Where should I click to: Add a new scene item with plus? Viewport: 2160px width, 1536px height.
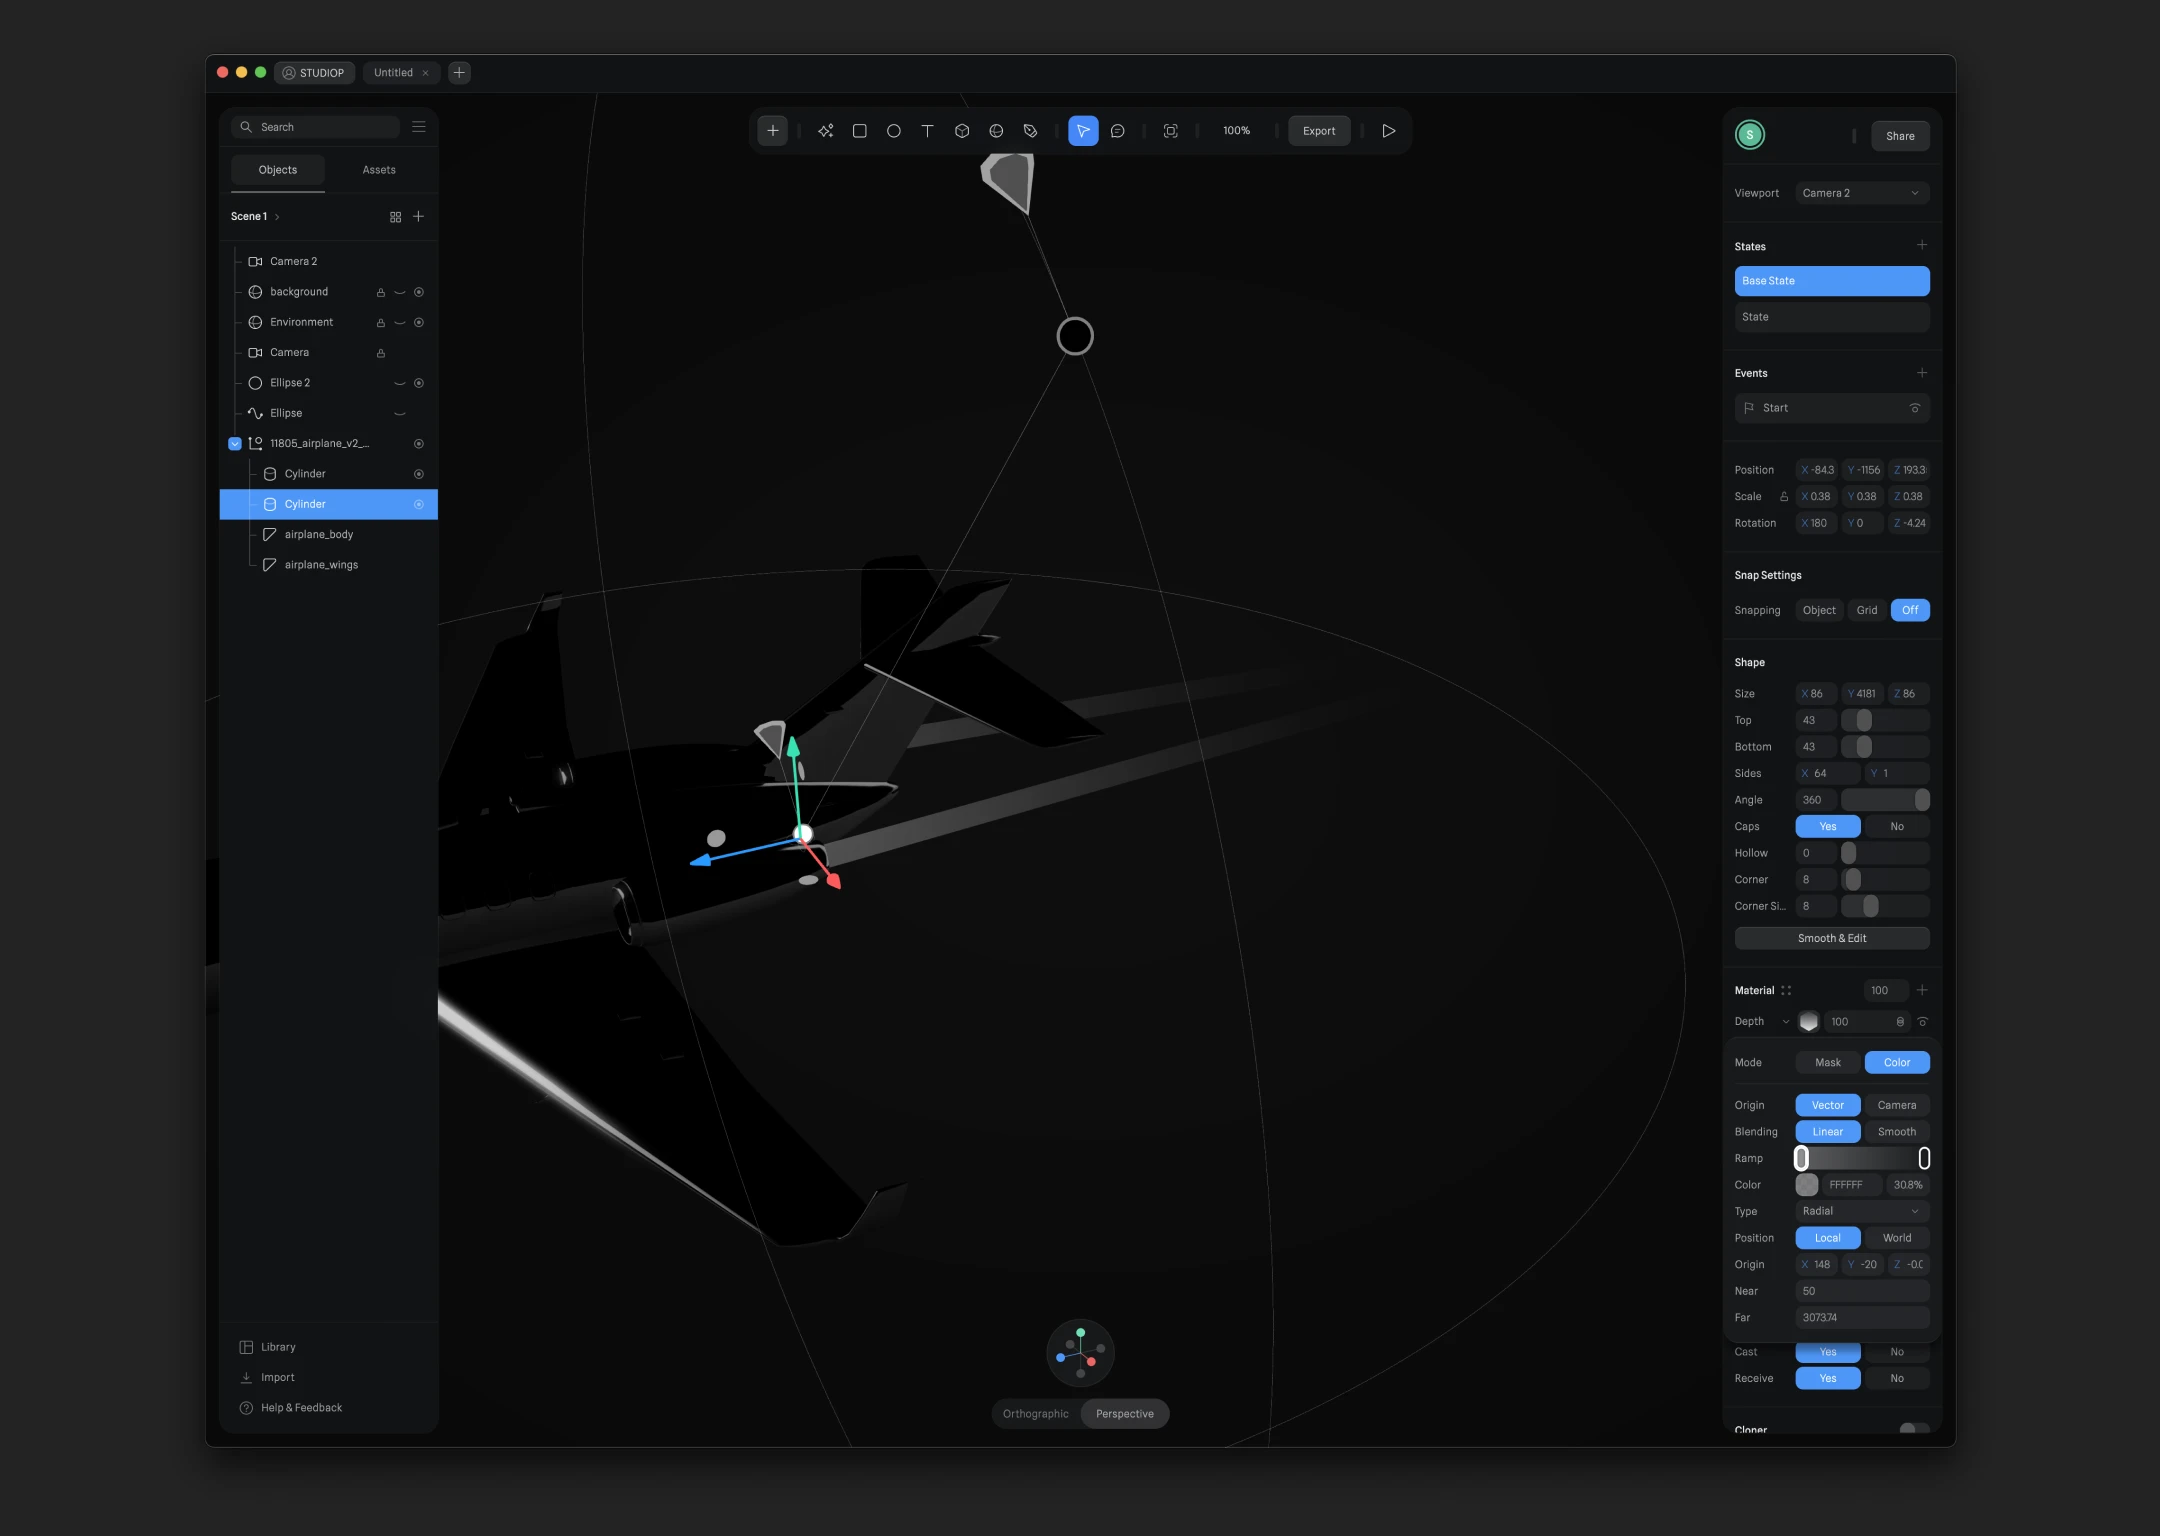pyautogui.click(x=419, y=217)
